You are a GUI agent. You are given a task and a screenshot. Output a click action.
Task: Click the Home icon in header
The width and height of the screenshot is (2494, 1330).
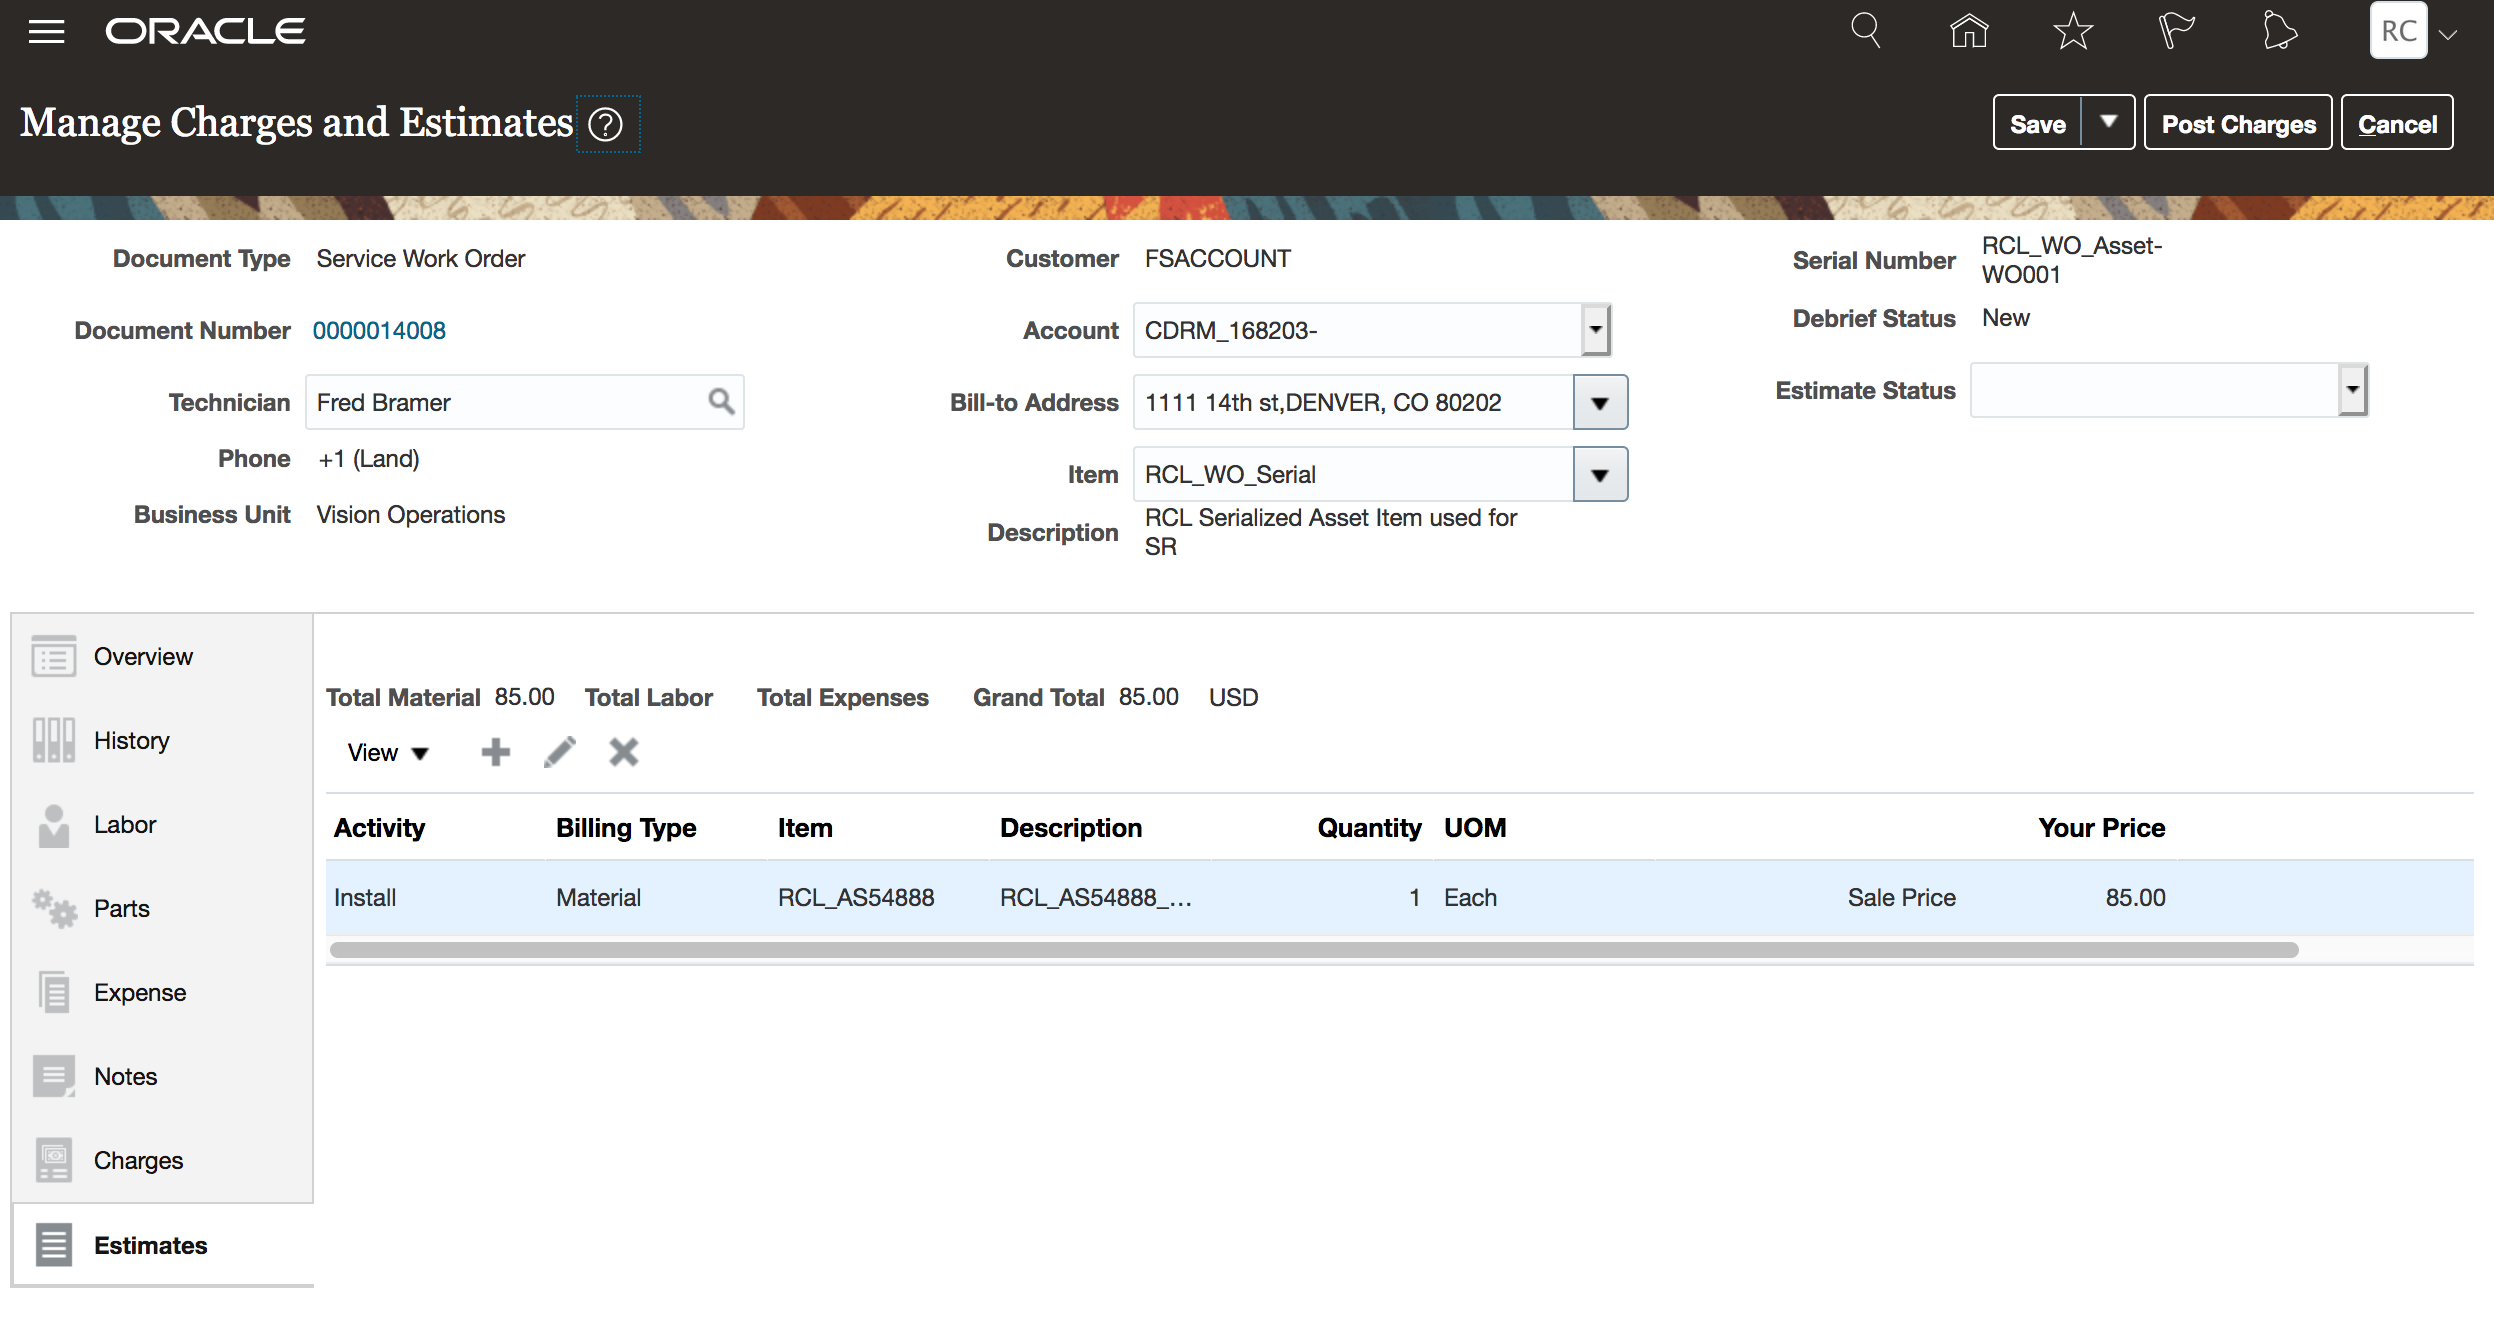point(1969,31)
